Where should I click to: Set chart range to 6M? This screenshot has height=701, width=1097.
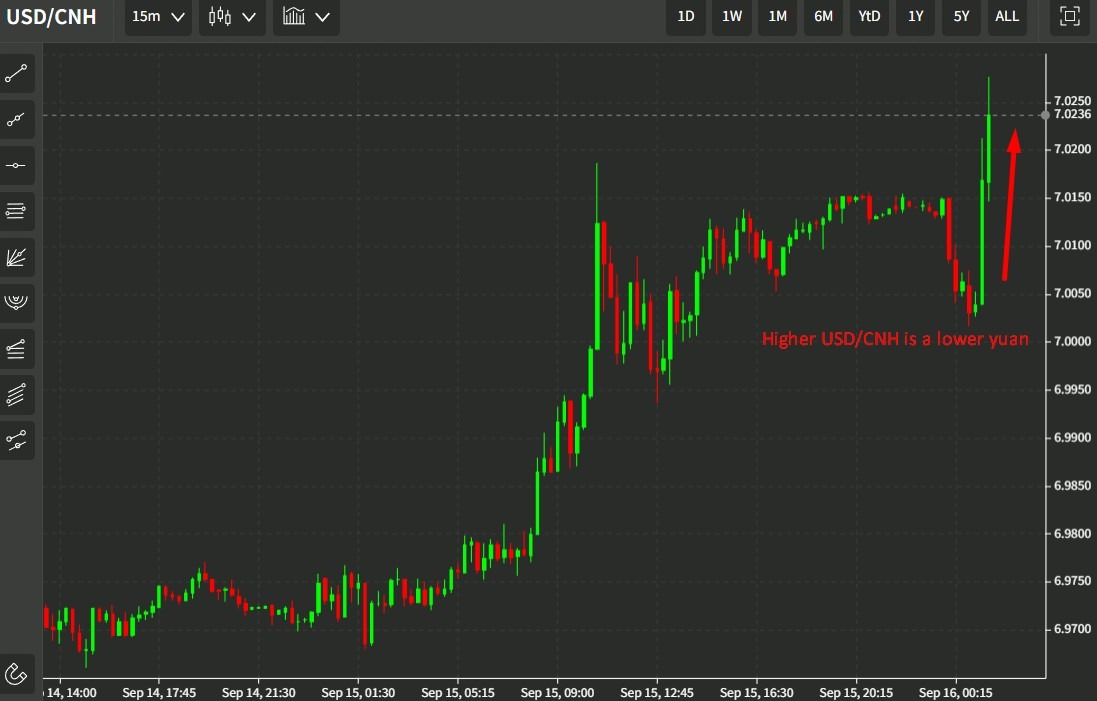823,17
